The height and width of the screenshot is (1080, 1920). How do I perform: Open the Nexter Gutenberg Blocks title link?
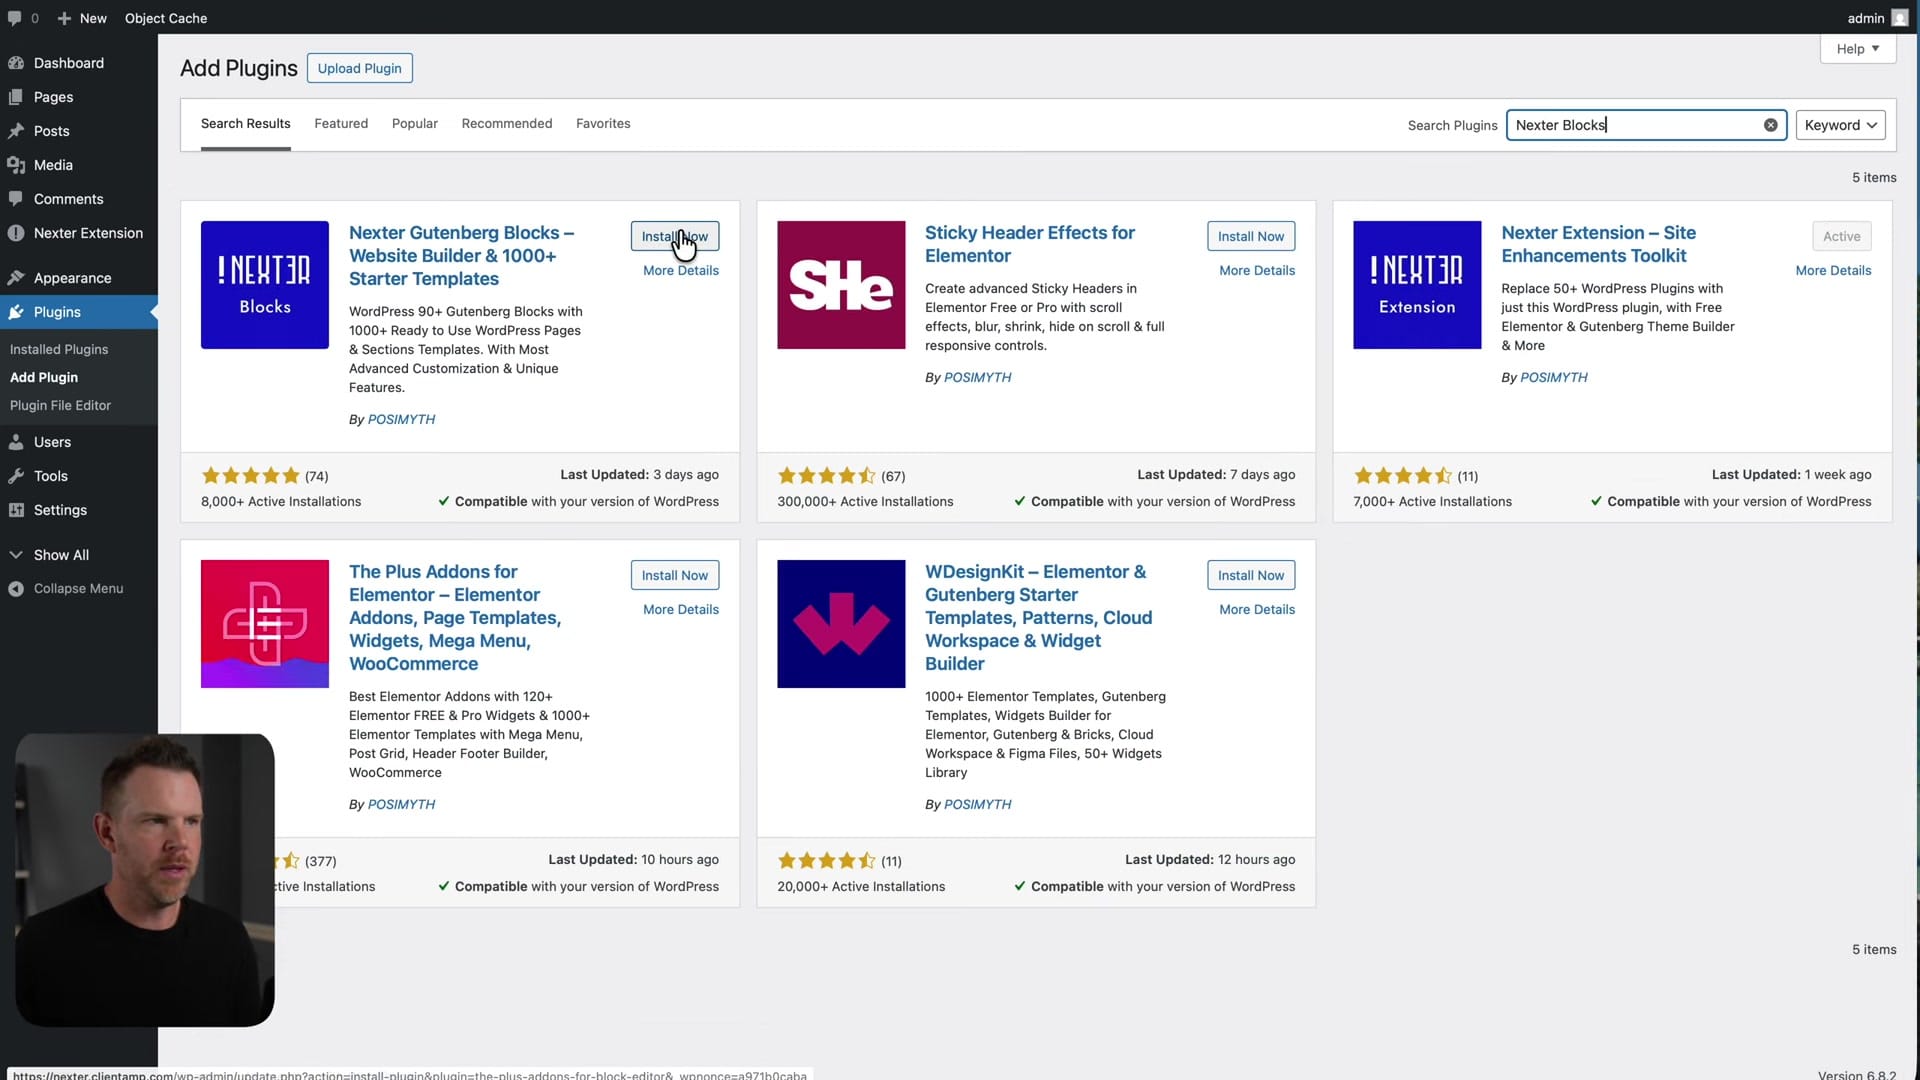[x=461, y=256]
